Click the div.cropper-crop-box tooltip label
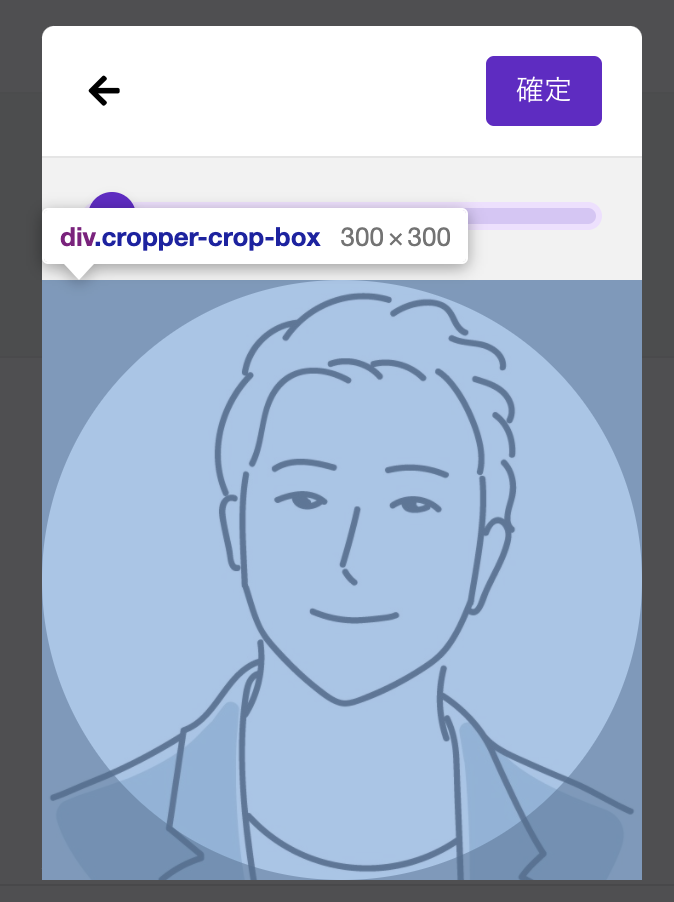This screenshot has width=674, height=902. 190,237
